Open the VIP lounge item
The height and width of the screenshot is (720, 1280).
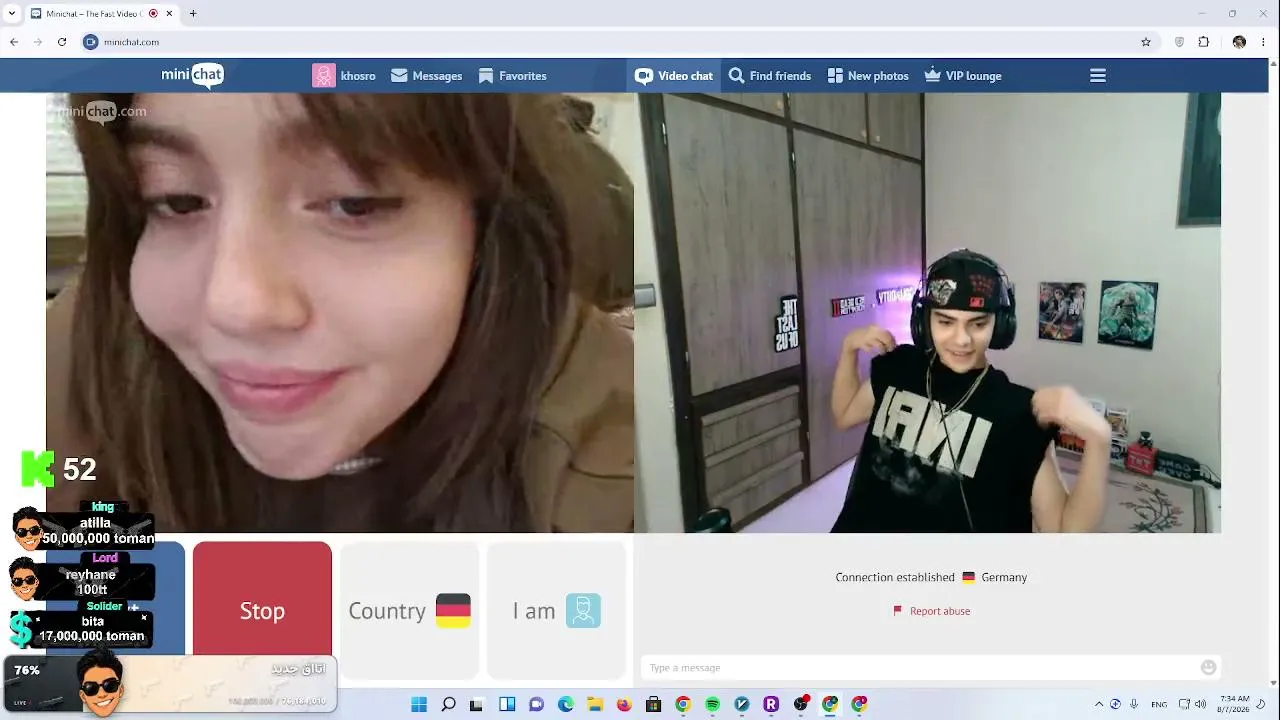(963, 76)
